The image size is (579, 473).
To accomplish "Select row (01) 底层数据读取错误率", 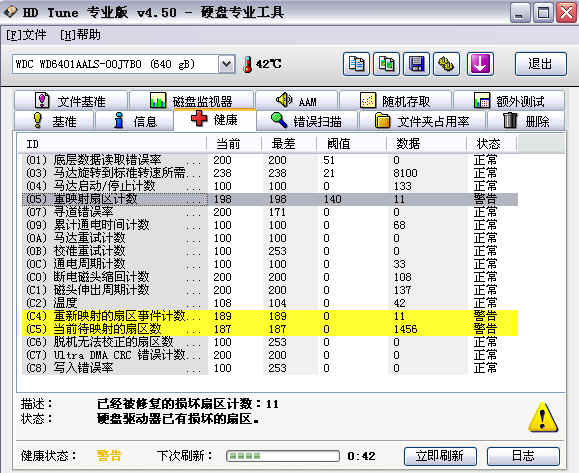I will click(270, 160).
